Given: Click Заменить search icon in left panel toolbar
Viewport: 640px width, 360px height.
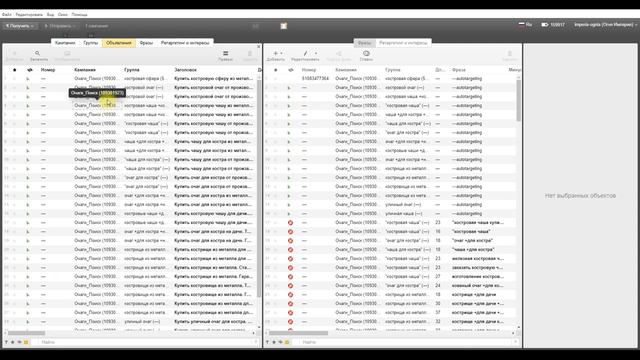Looking at the screenshot, I should pyautogui.click(x=38, y=53).
